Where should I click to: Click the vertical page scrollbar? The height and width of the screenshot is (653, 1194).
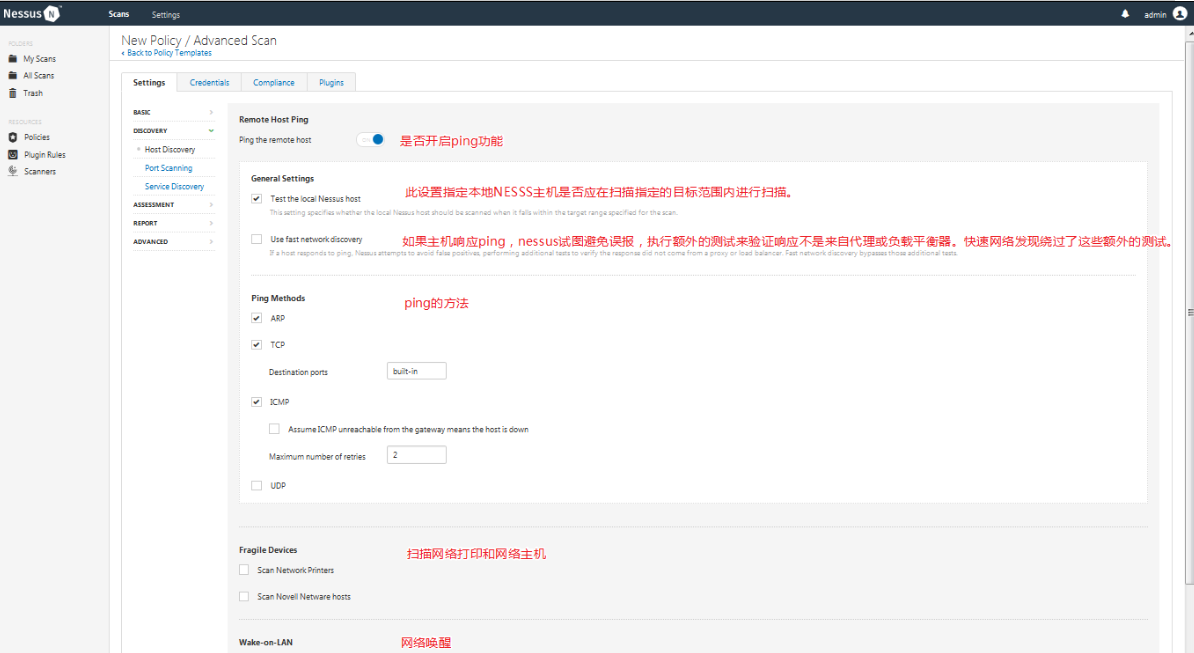click(x=1189, y=312)
